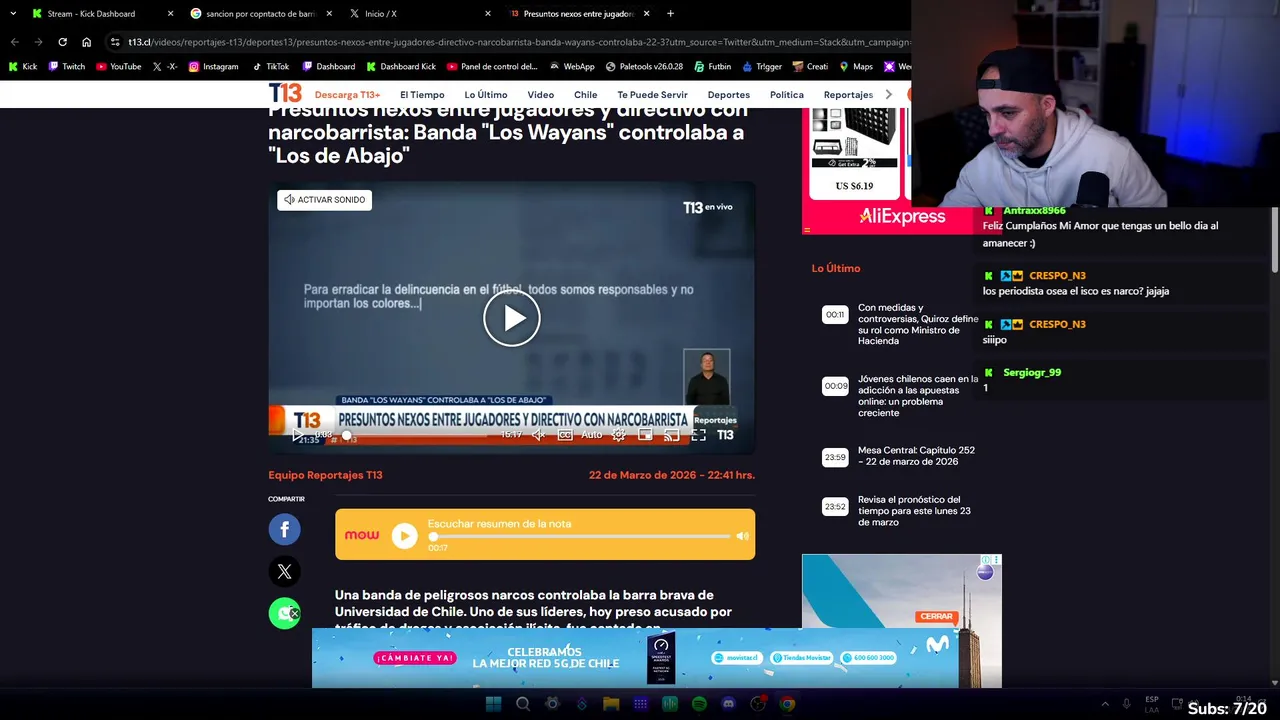Play the audio summary of the article
Image resolution: width=1280 pixels, height=720 pixels.
click(x=404, y=535)
